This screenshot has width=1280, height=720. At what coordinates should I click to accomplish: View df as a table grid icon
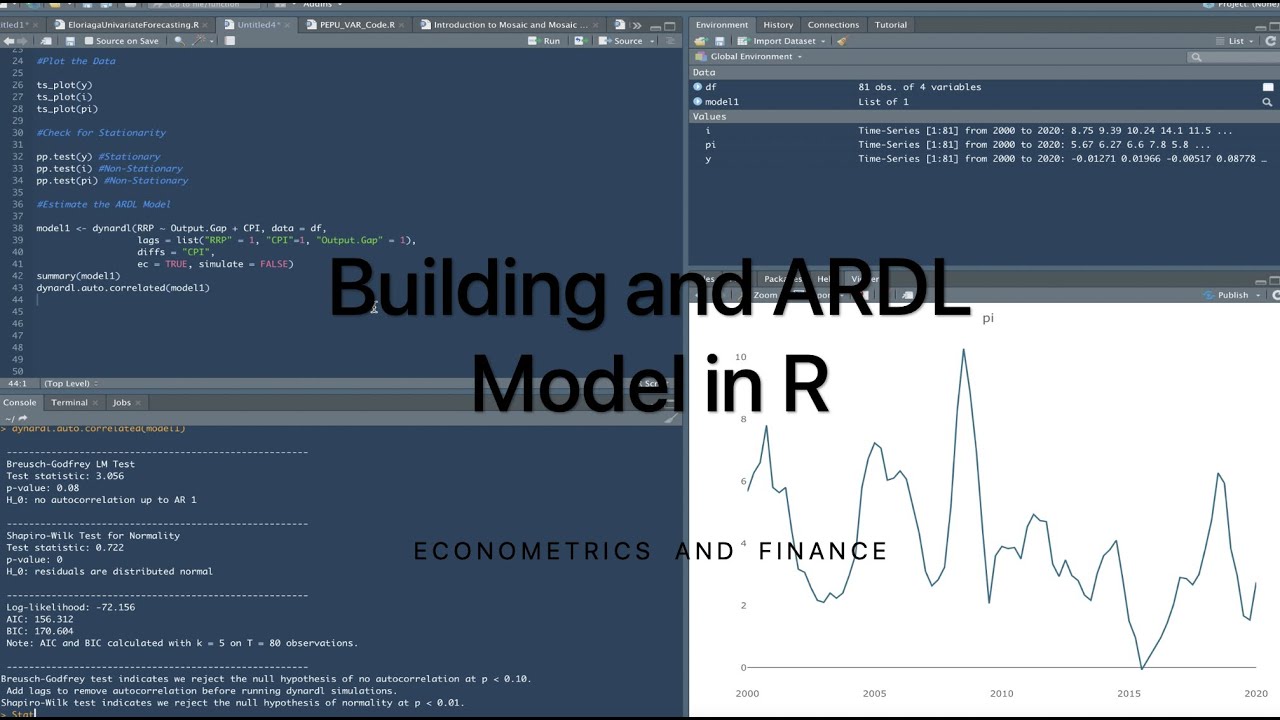(1268, 87)
